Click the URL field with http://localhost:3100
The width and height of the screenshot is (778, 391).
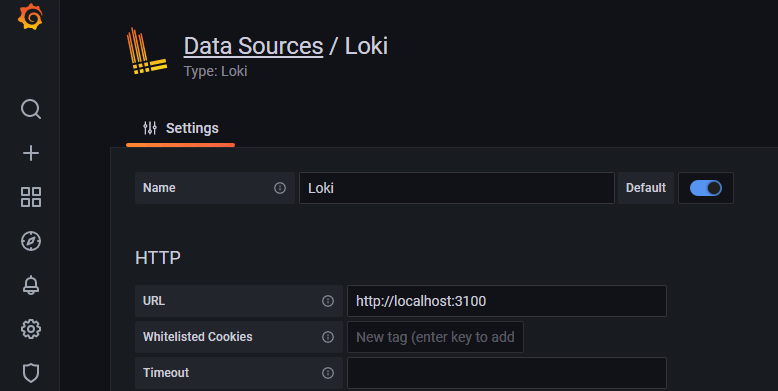point(507,301)
